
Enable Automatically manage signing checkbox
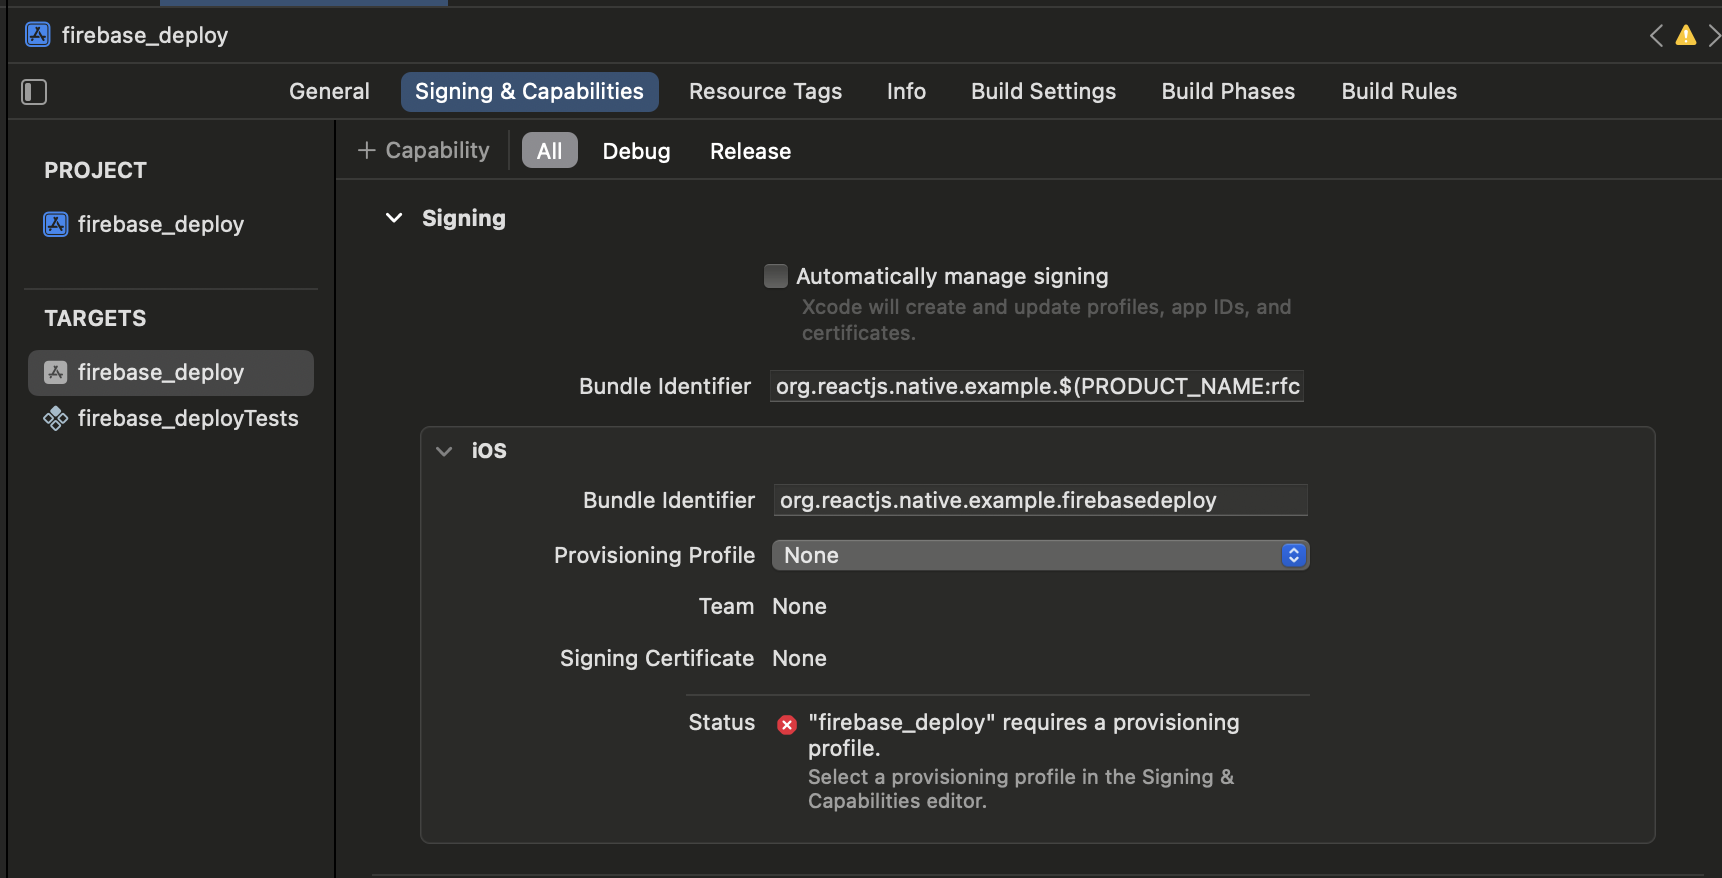pos(776,276)
